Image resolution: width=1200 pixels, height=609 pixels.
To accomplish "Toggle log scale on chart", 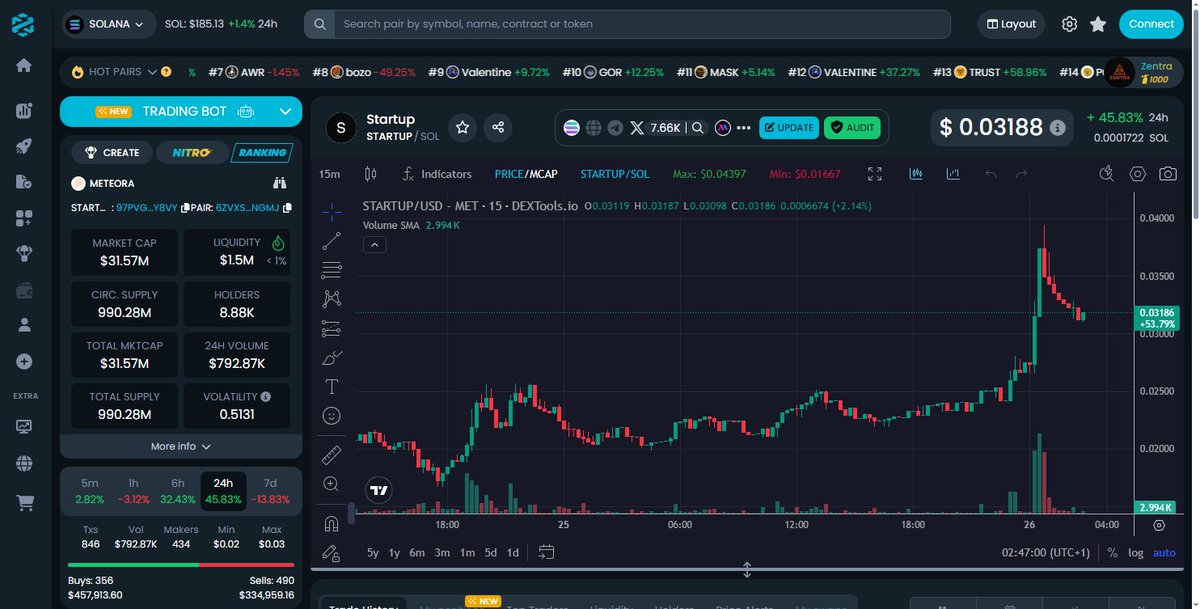I will (1136, 552).
